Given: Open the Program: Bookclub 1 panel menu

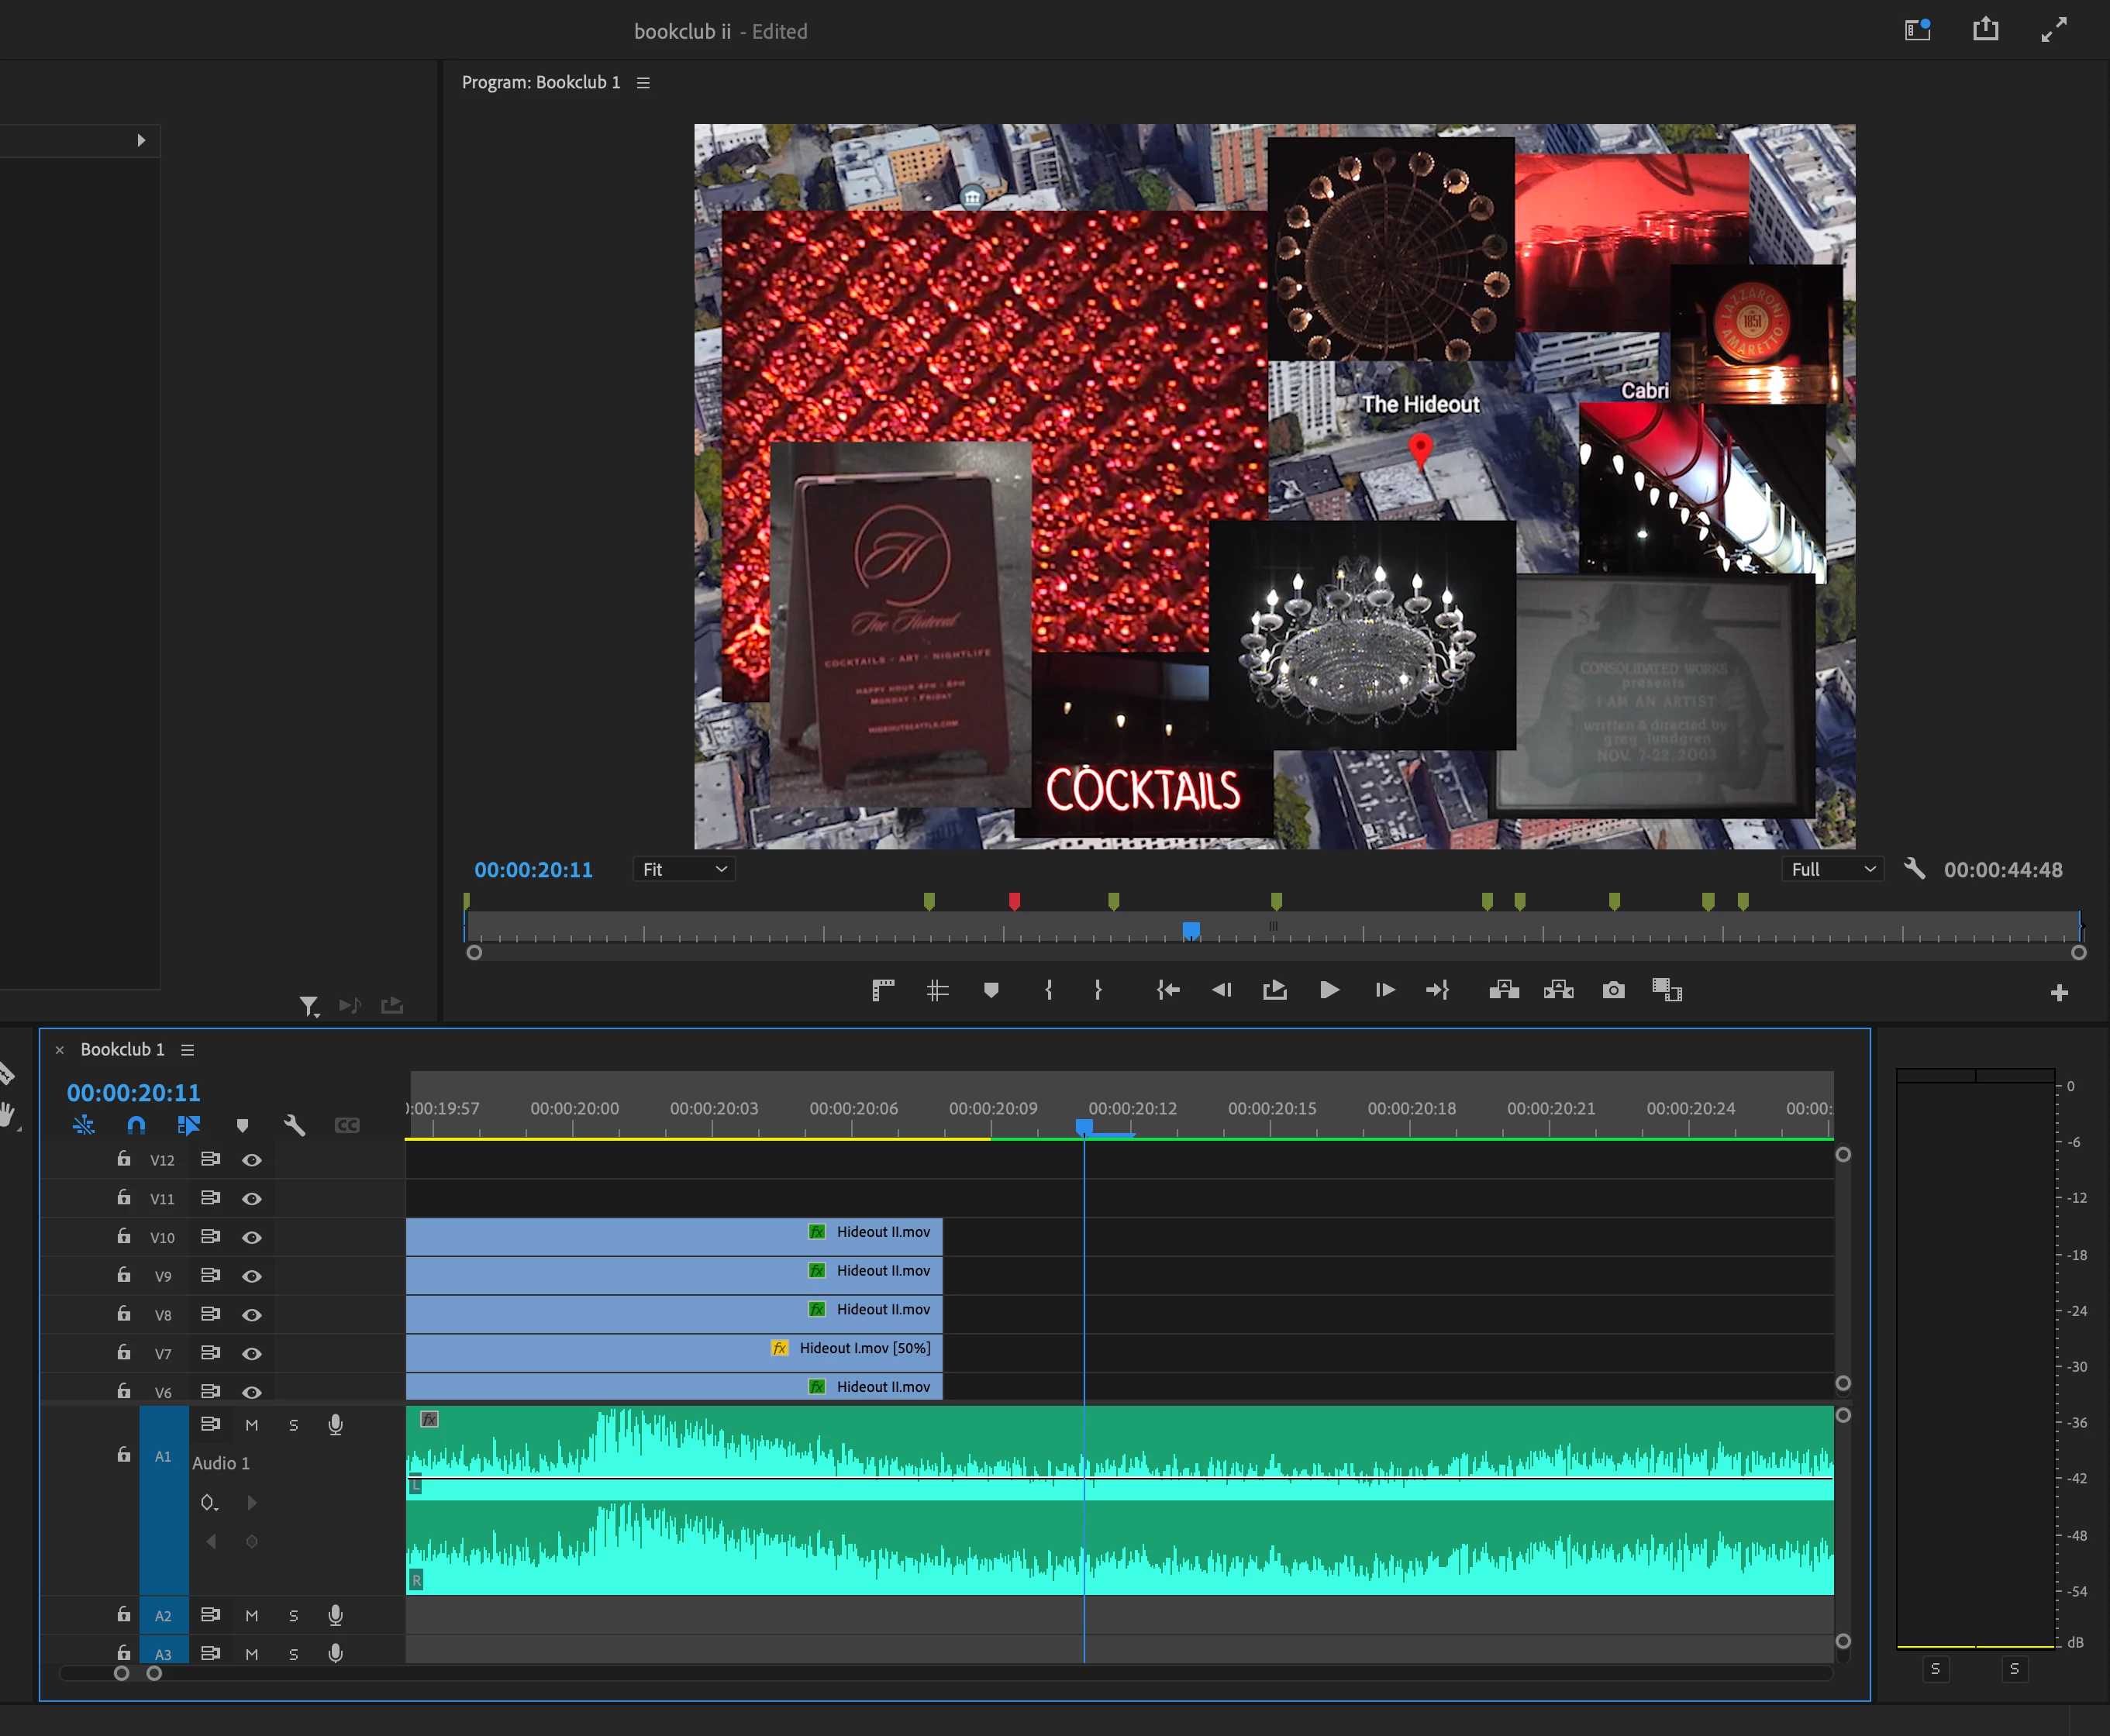Looking at the screenshot, I should point(643,83).
